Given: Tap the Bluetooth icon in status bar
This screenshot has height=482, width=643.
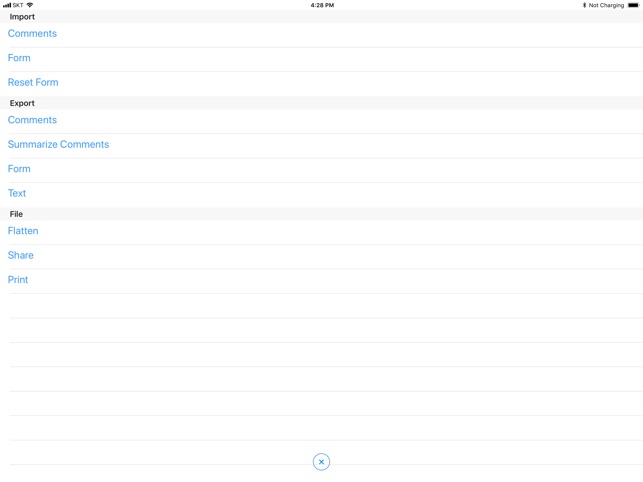Looking at the screenshot, I should pos(584,5).
